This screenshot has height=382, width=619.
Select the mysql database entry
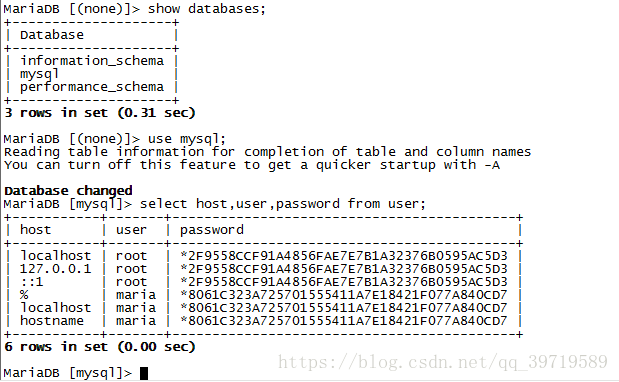click(39, 74)
